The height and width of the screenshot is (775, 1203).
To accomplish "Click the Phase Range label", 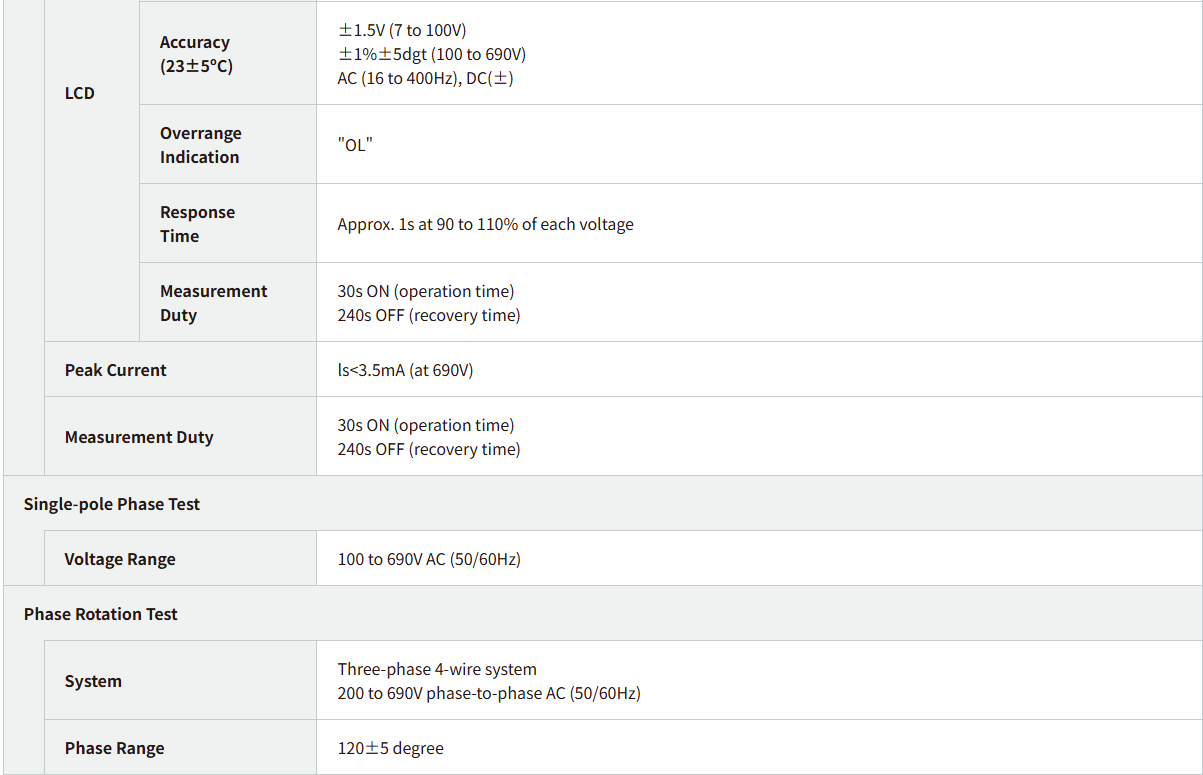I will pos(114,748).
